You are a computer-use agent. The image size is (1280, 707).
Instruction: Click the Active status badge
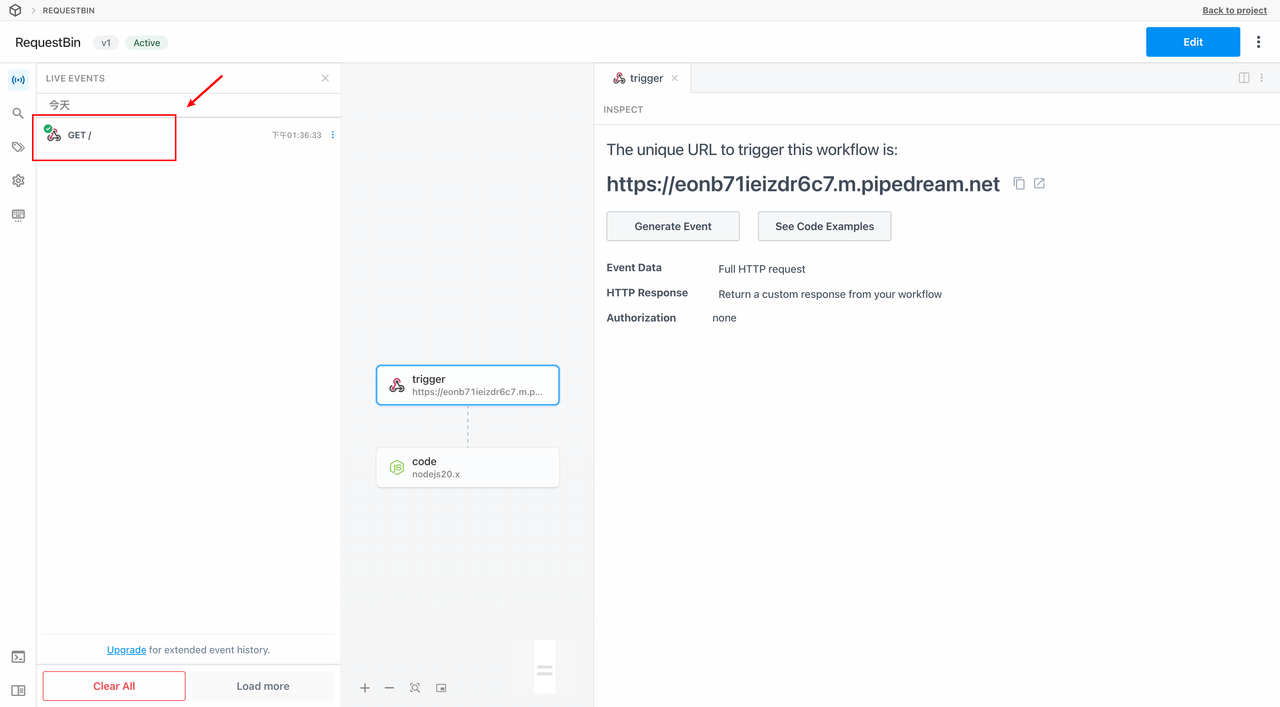tap(147, 43)
